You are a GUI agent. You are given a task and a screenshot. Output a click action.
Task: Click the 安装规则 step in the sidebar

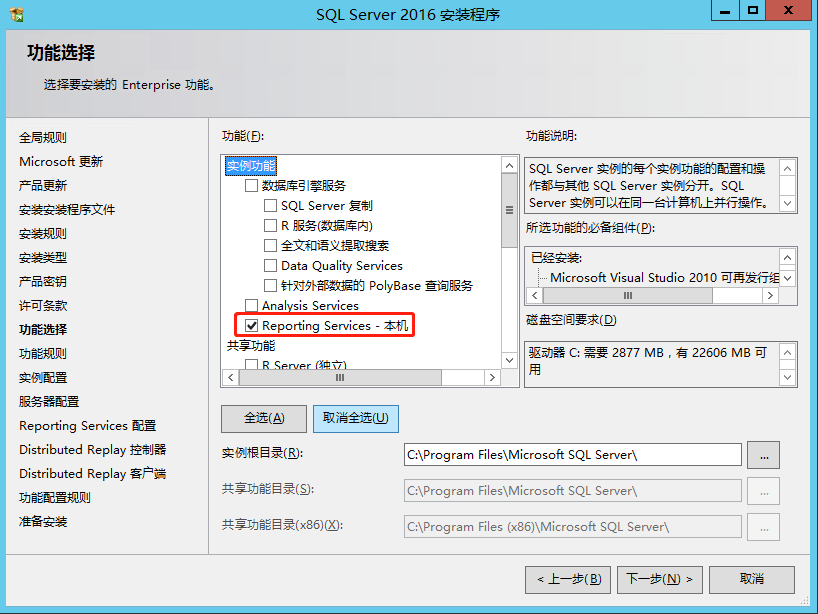[43, 234]
